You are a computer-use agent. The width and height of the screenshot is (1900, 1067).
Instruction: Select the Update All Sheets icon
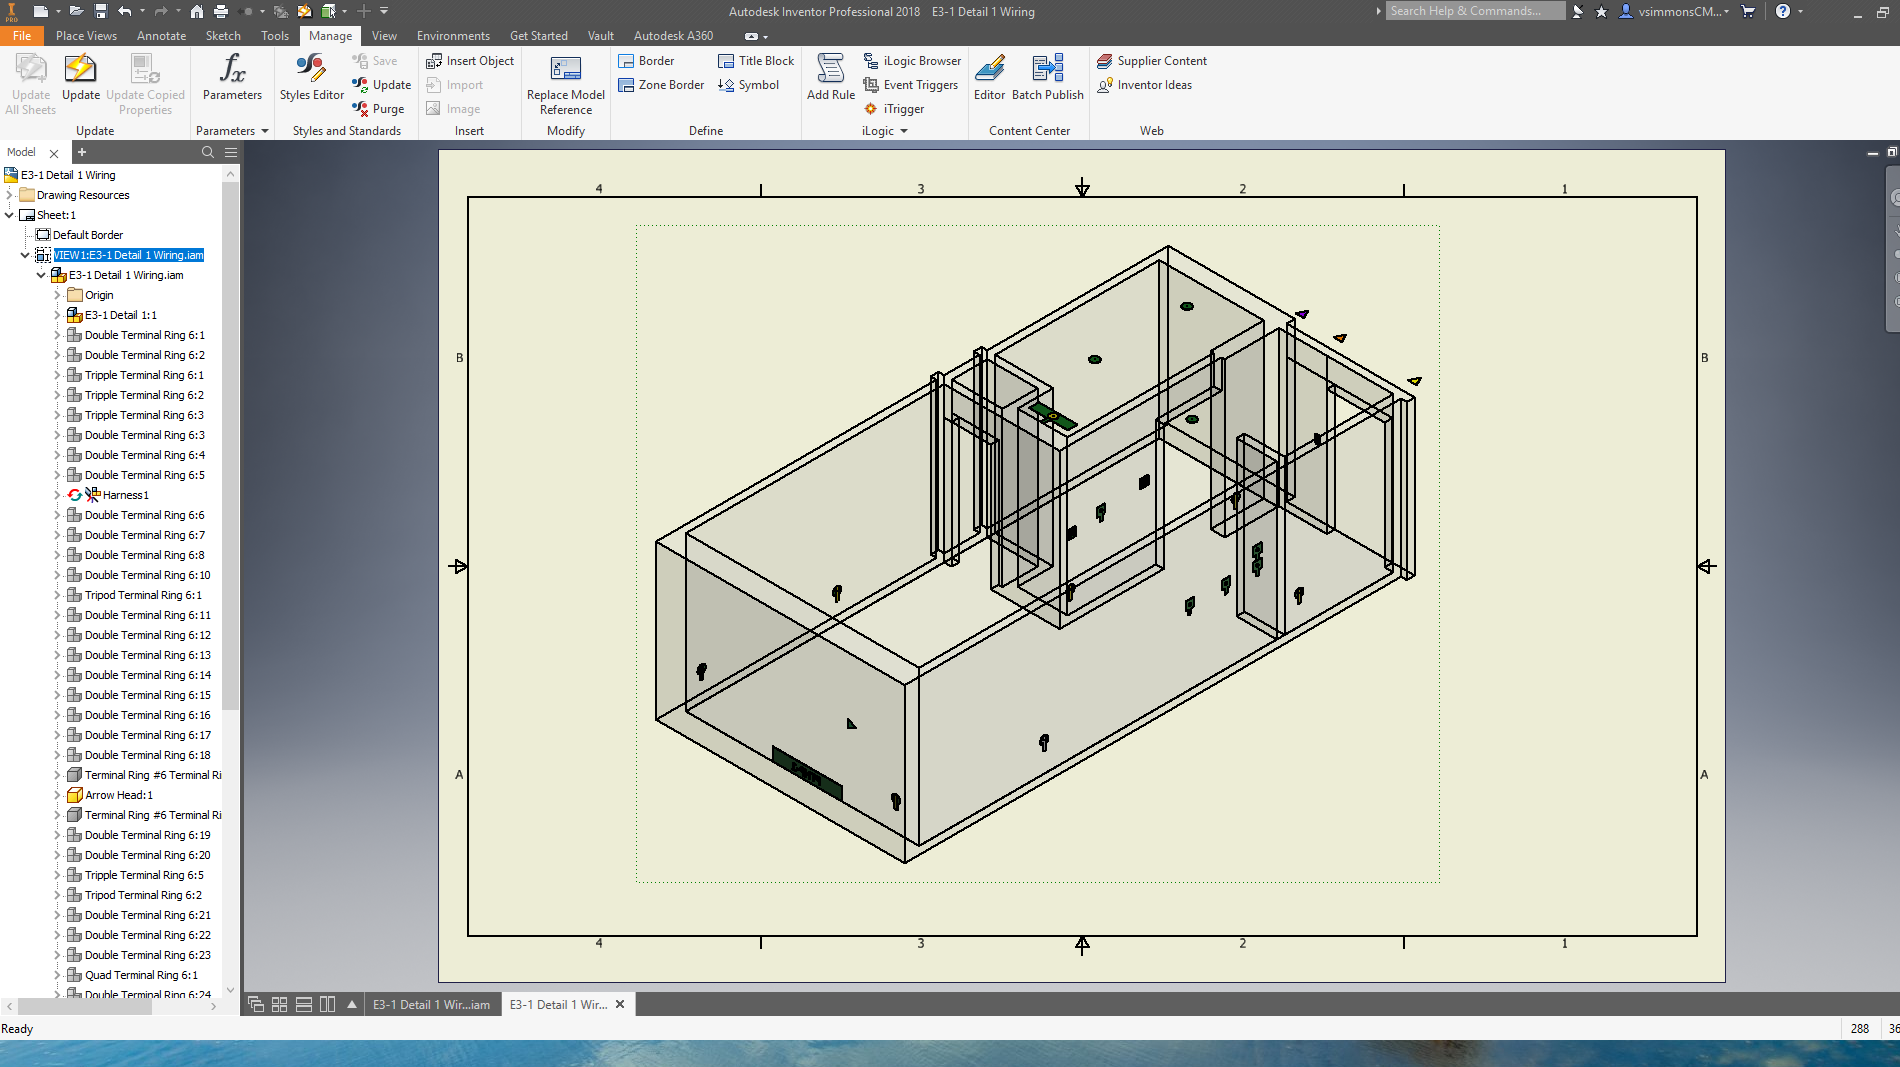click(x=30, y=80)
